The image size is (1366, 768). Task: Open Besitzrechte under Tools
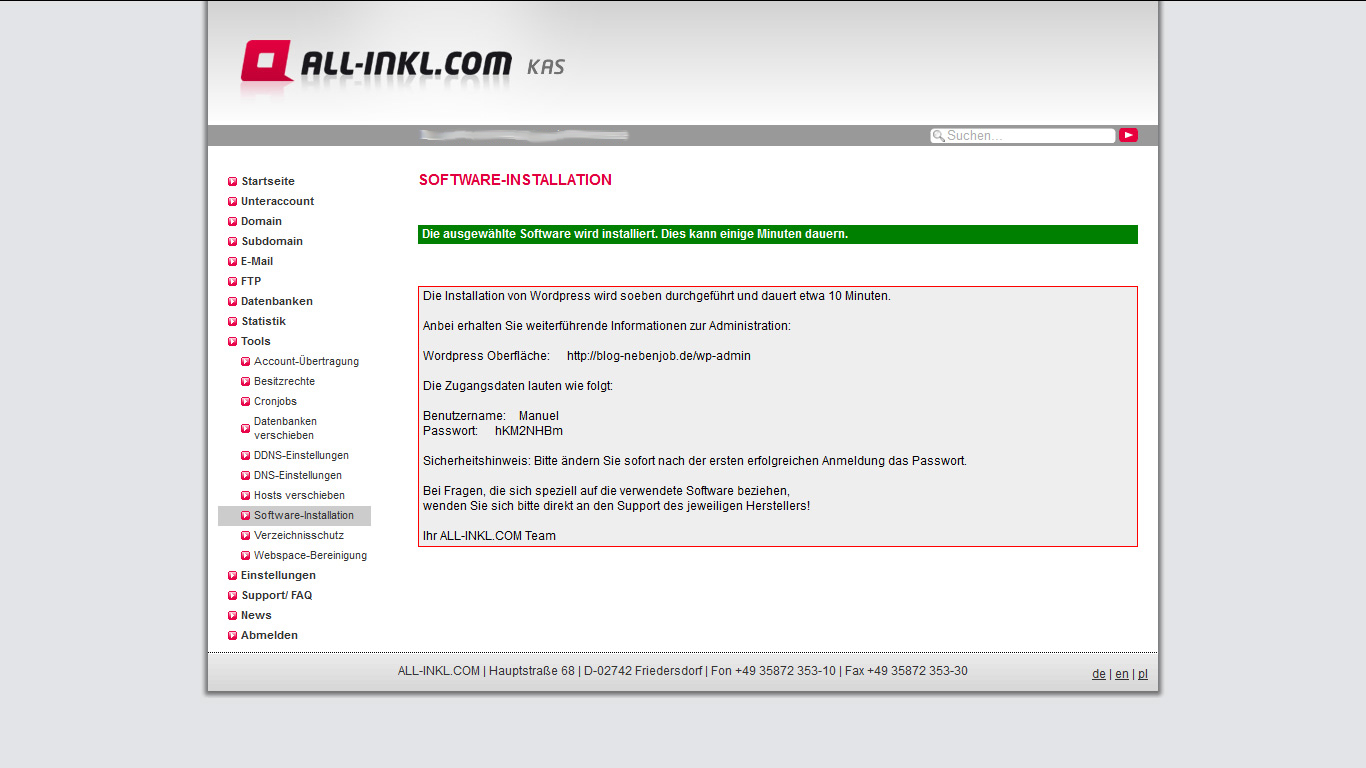tap(284, 381)
